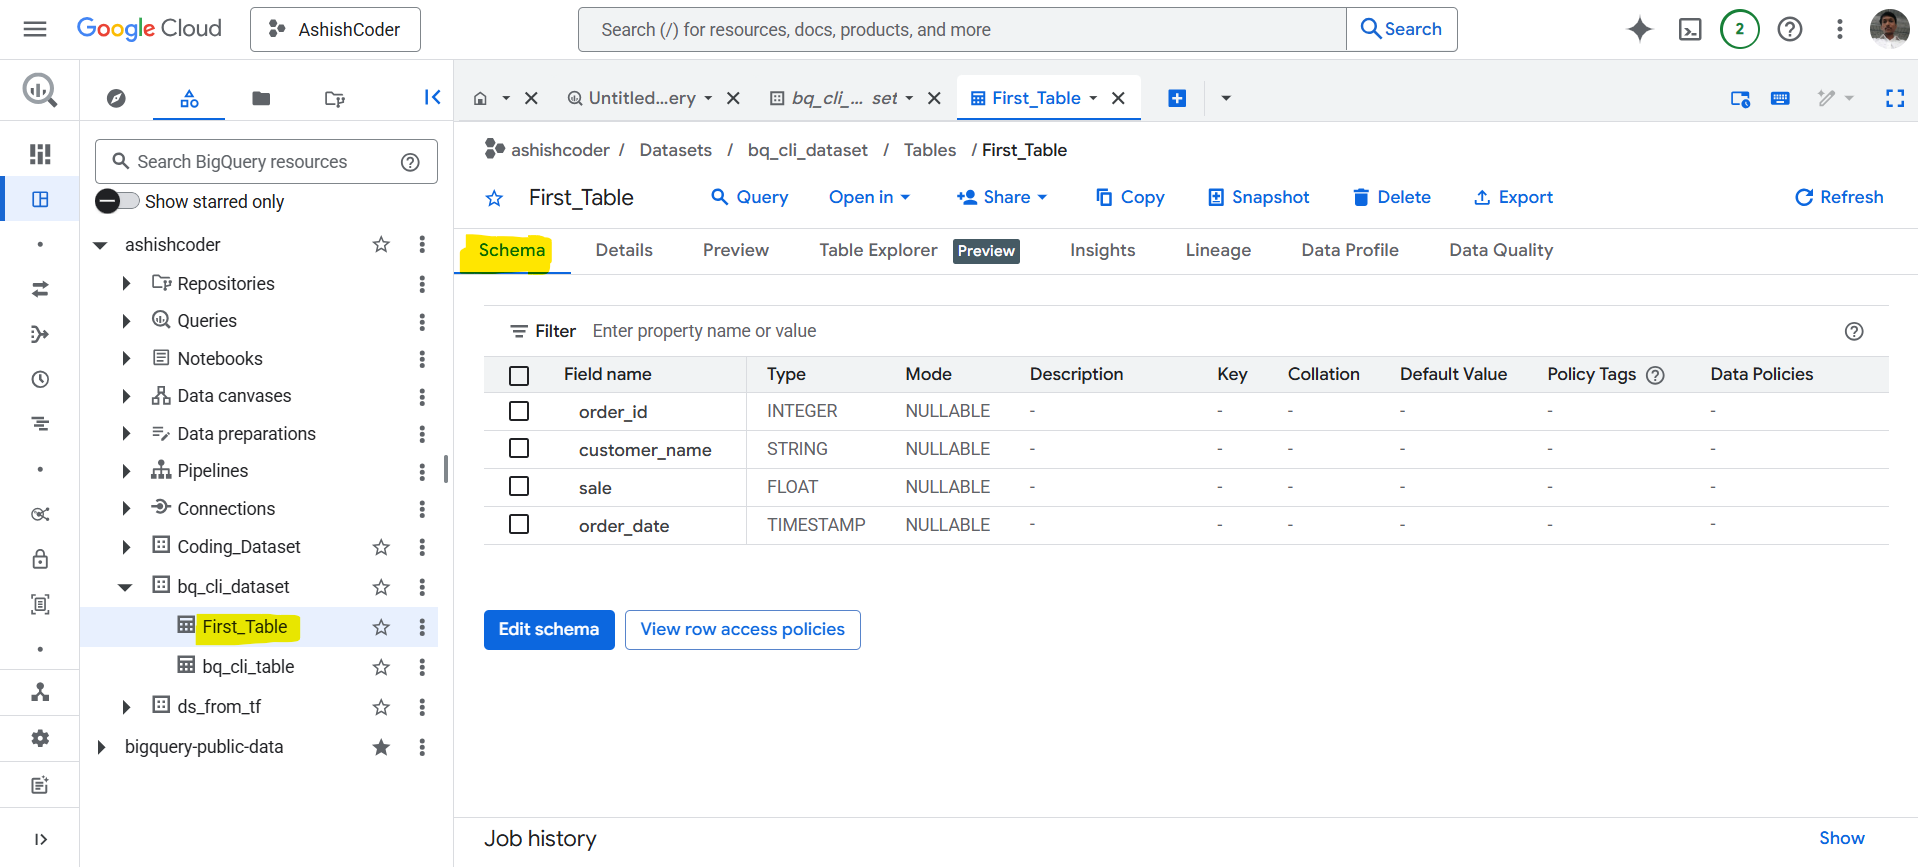Open the main navigation hamburger menu
Image resolution: width=1918 pixels, height=867 pixels.
tap(35, 29)
